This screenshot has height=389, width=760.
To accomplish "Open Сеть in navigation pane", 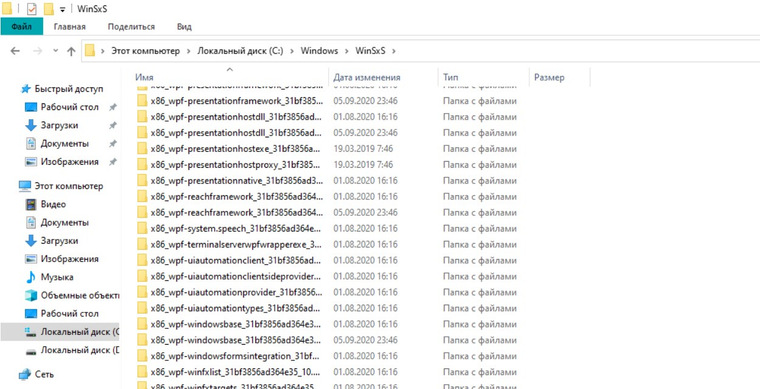I will pyautogui.click(x=44, y=374).
